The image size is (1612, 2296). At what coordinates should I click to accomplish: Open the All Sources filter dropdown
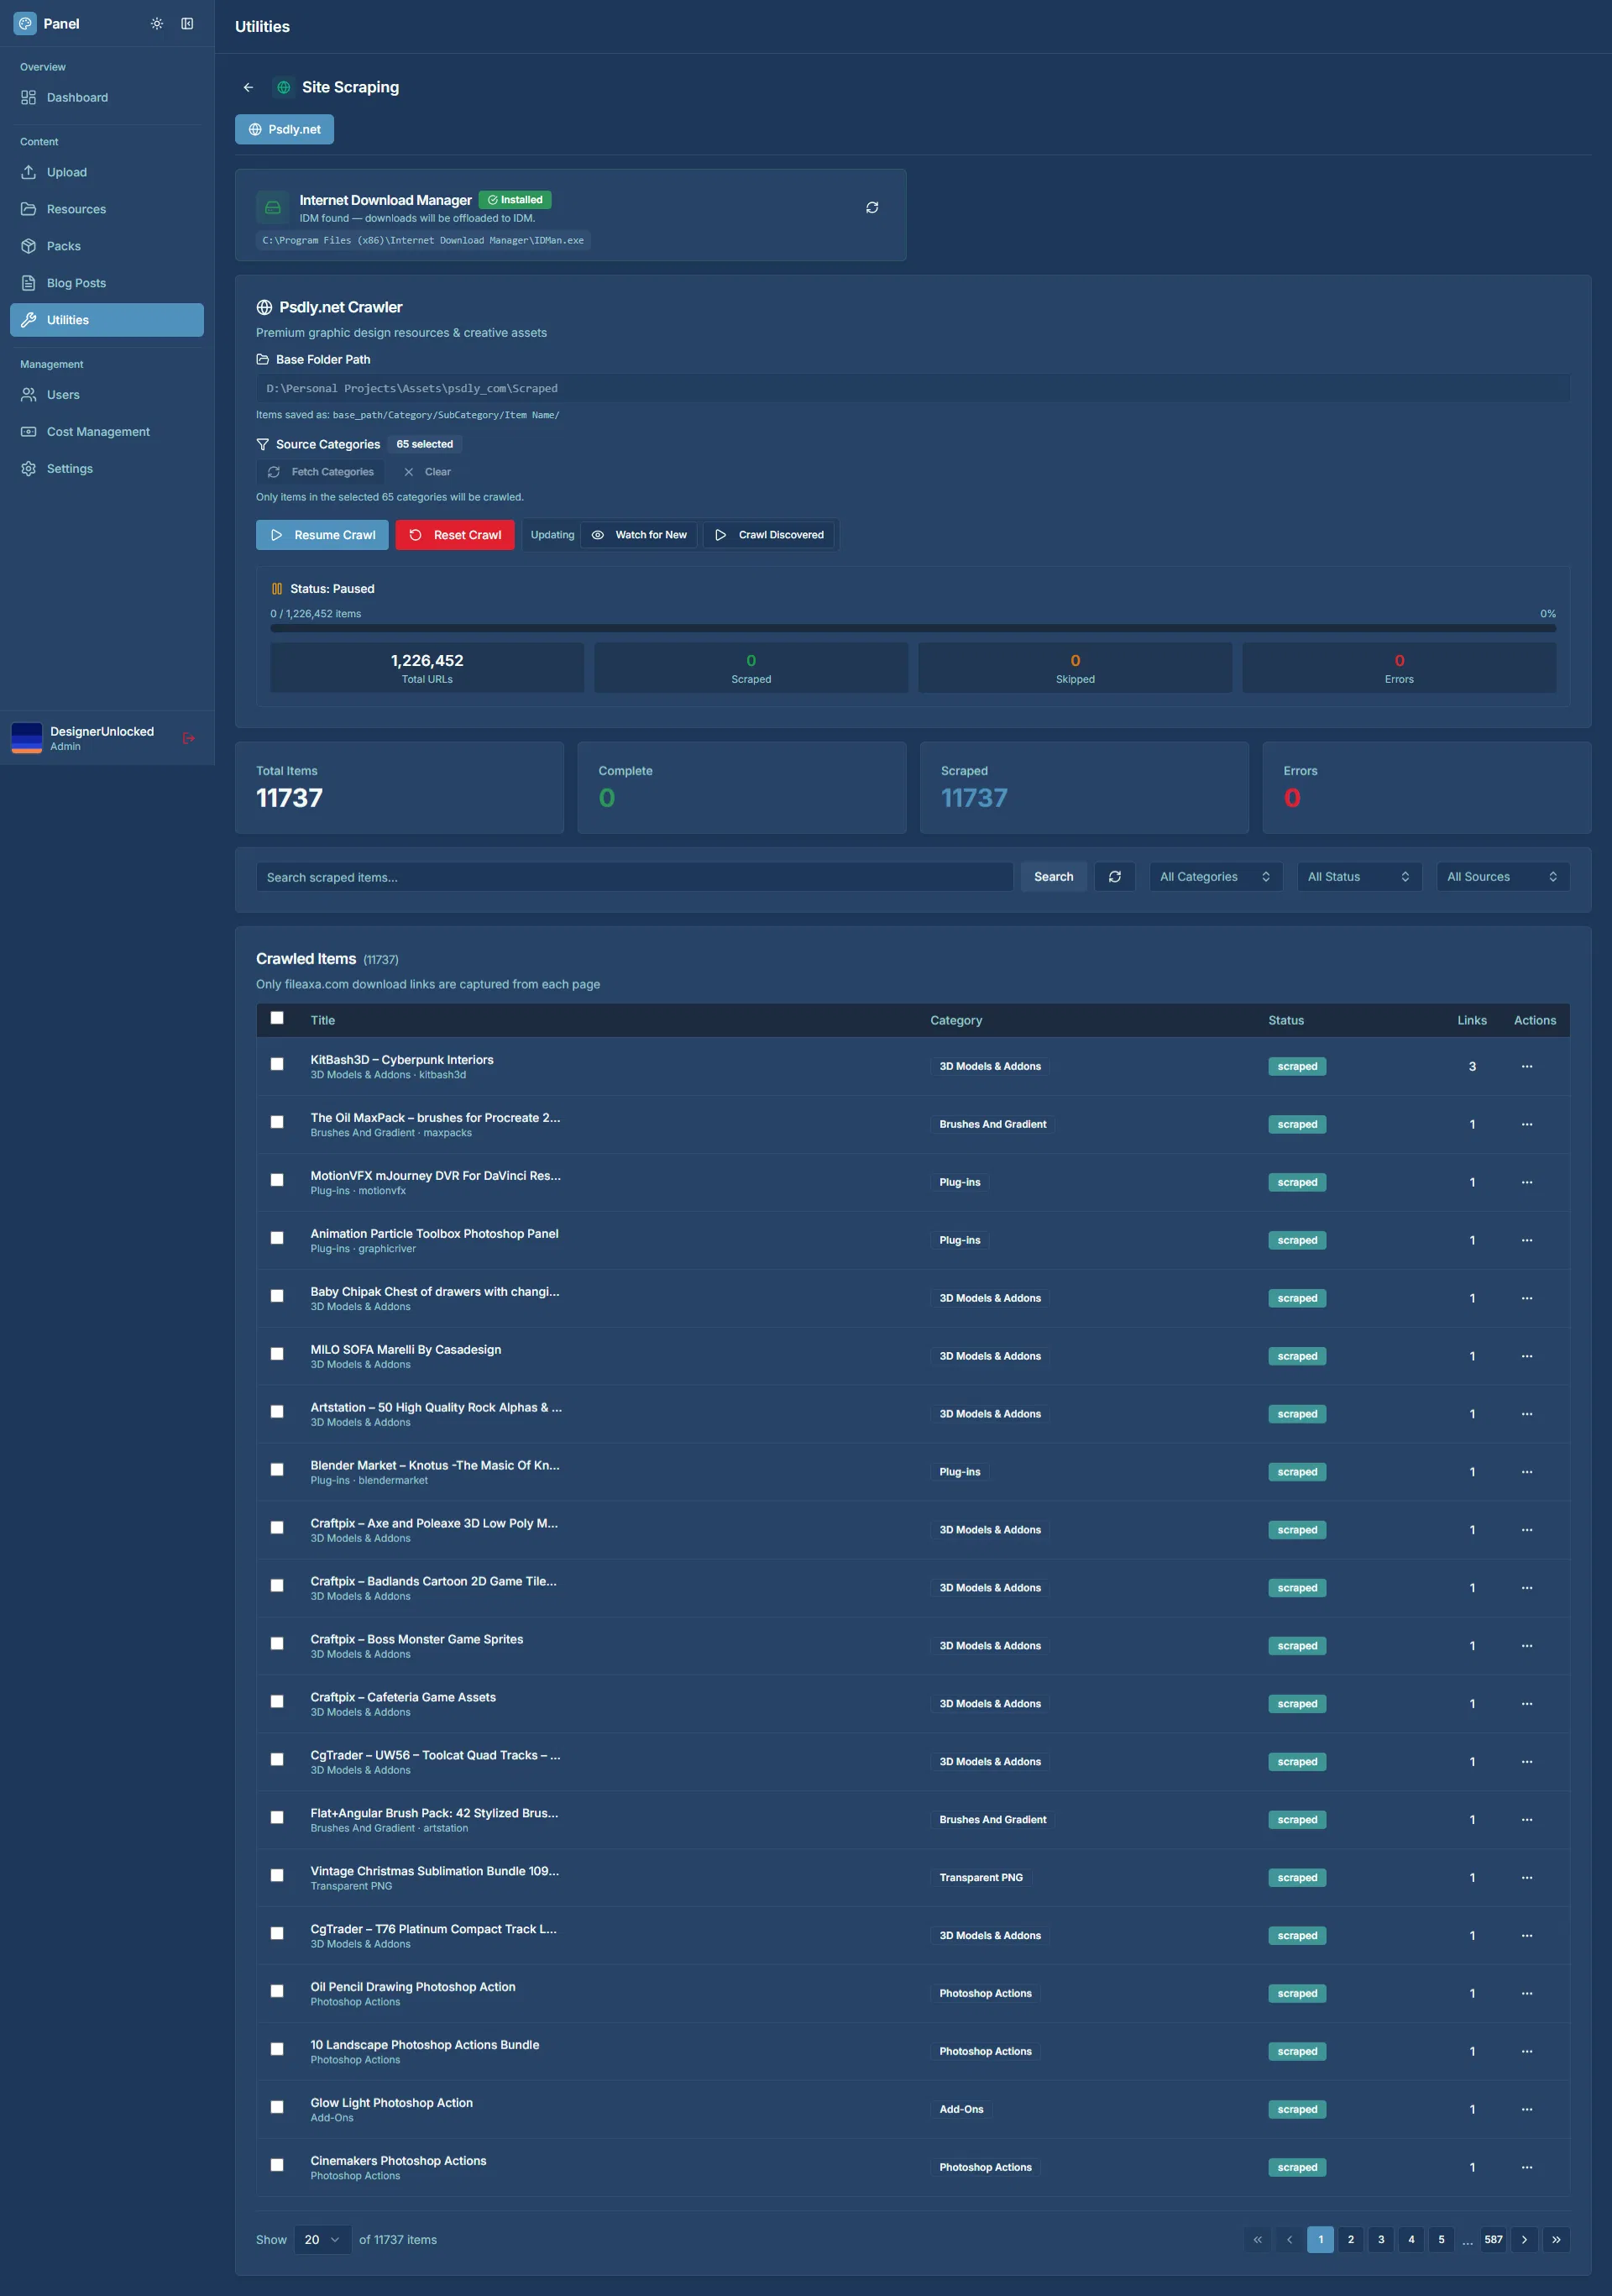[1502, 876]
